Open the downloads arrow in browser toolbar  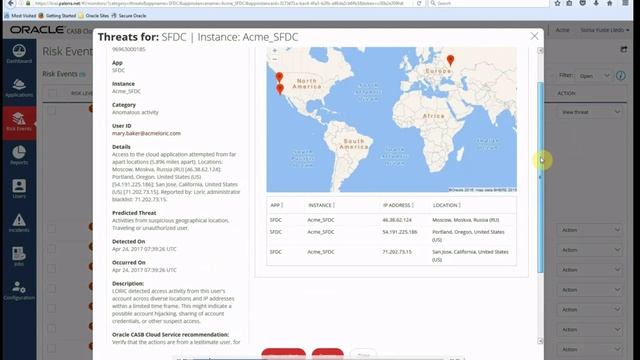596,3
